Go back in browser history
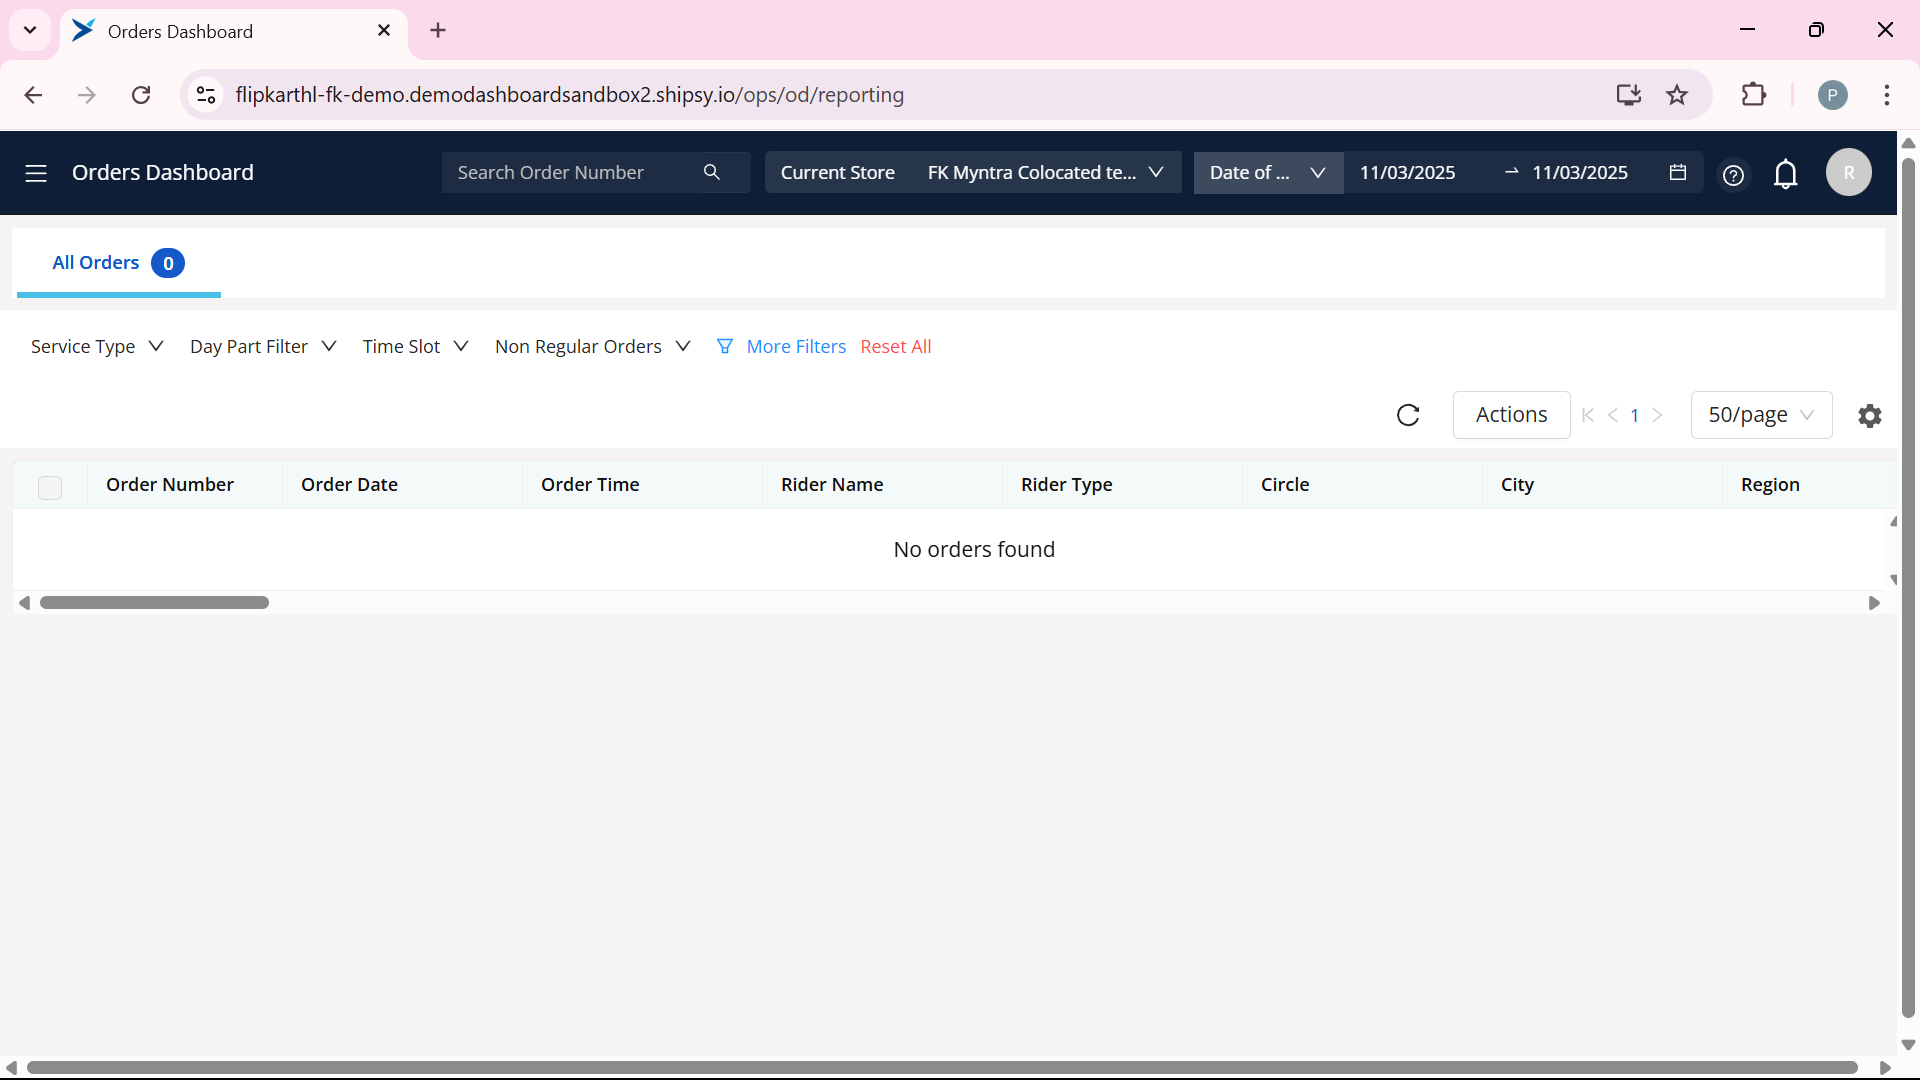The height and width of the screenshot is (1080, 1920). (33, 95)
